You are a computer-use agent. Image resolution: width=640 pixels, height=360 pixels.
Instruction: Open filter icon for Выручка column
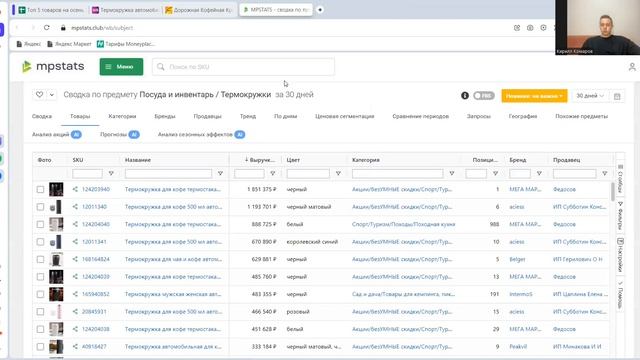[x=273, y=173]
